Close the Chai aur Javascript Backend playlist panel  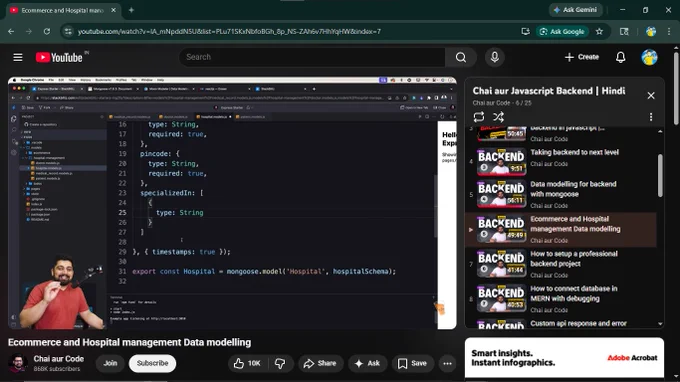tap(651, 95)
